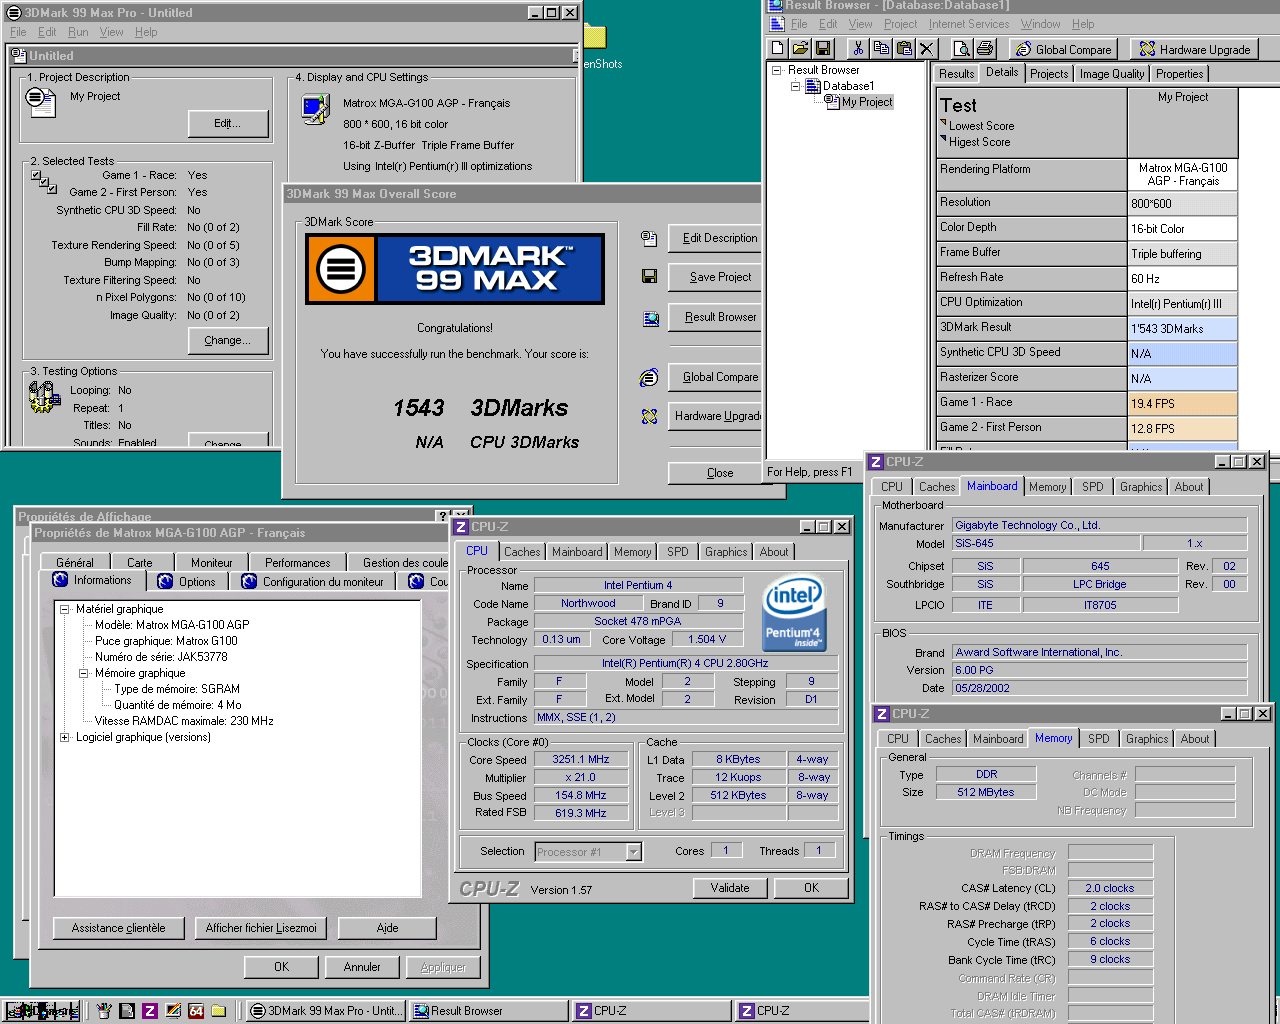Screen dimensions: 1280x1024
Task: Expand the Logiciel graphique (versions) node
Action: coord(64,737)
